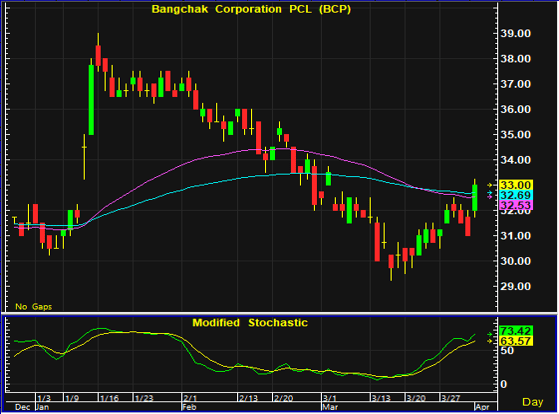Click the Dec month label
The width and height of the screenshot is (559, 414).
tap(22, 407)
